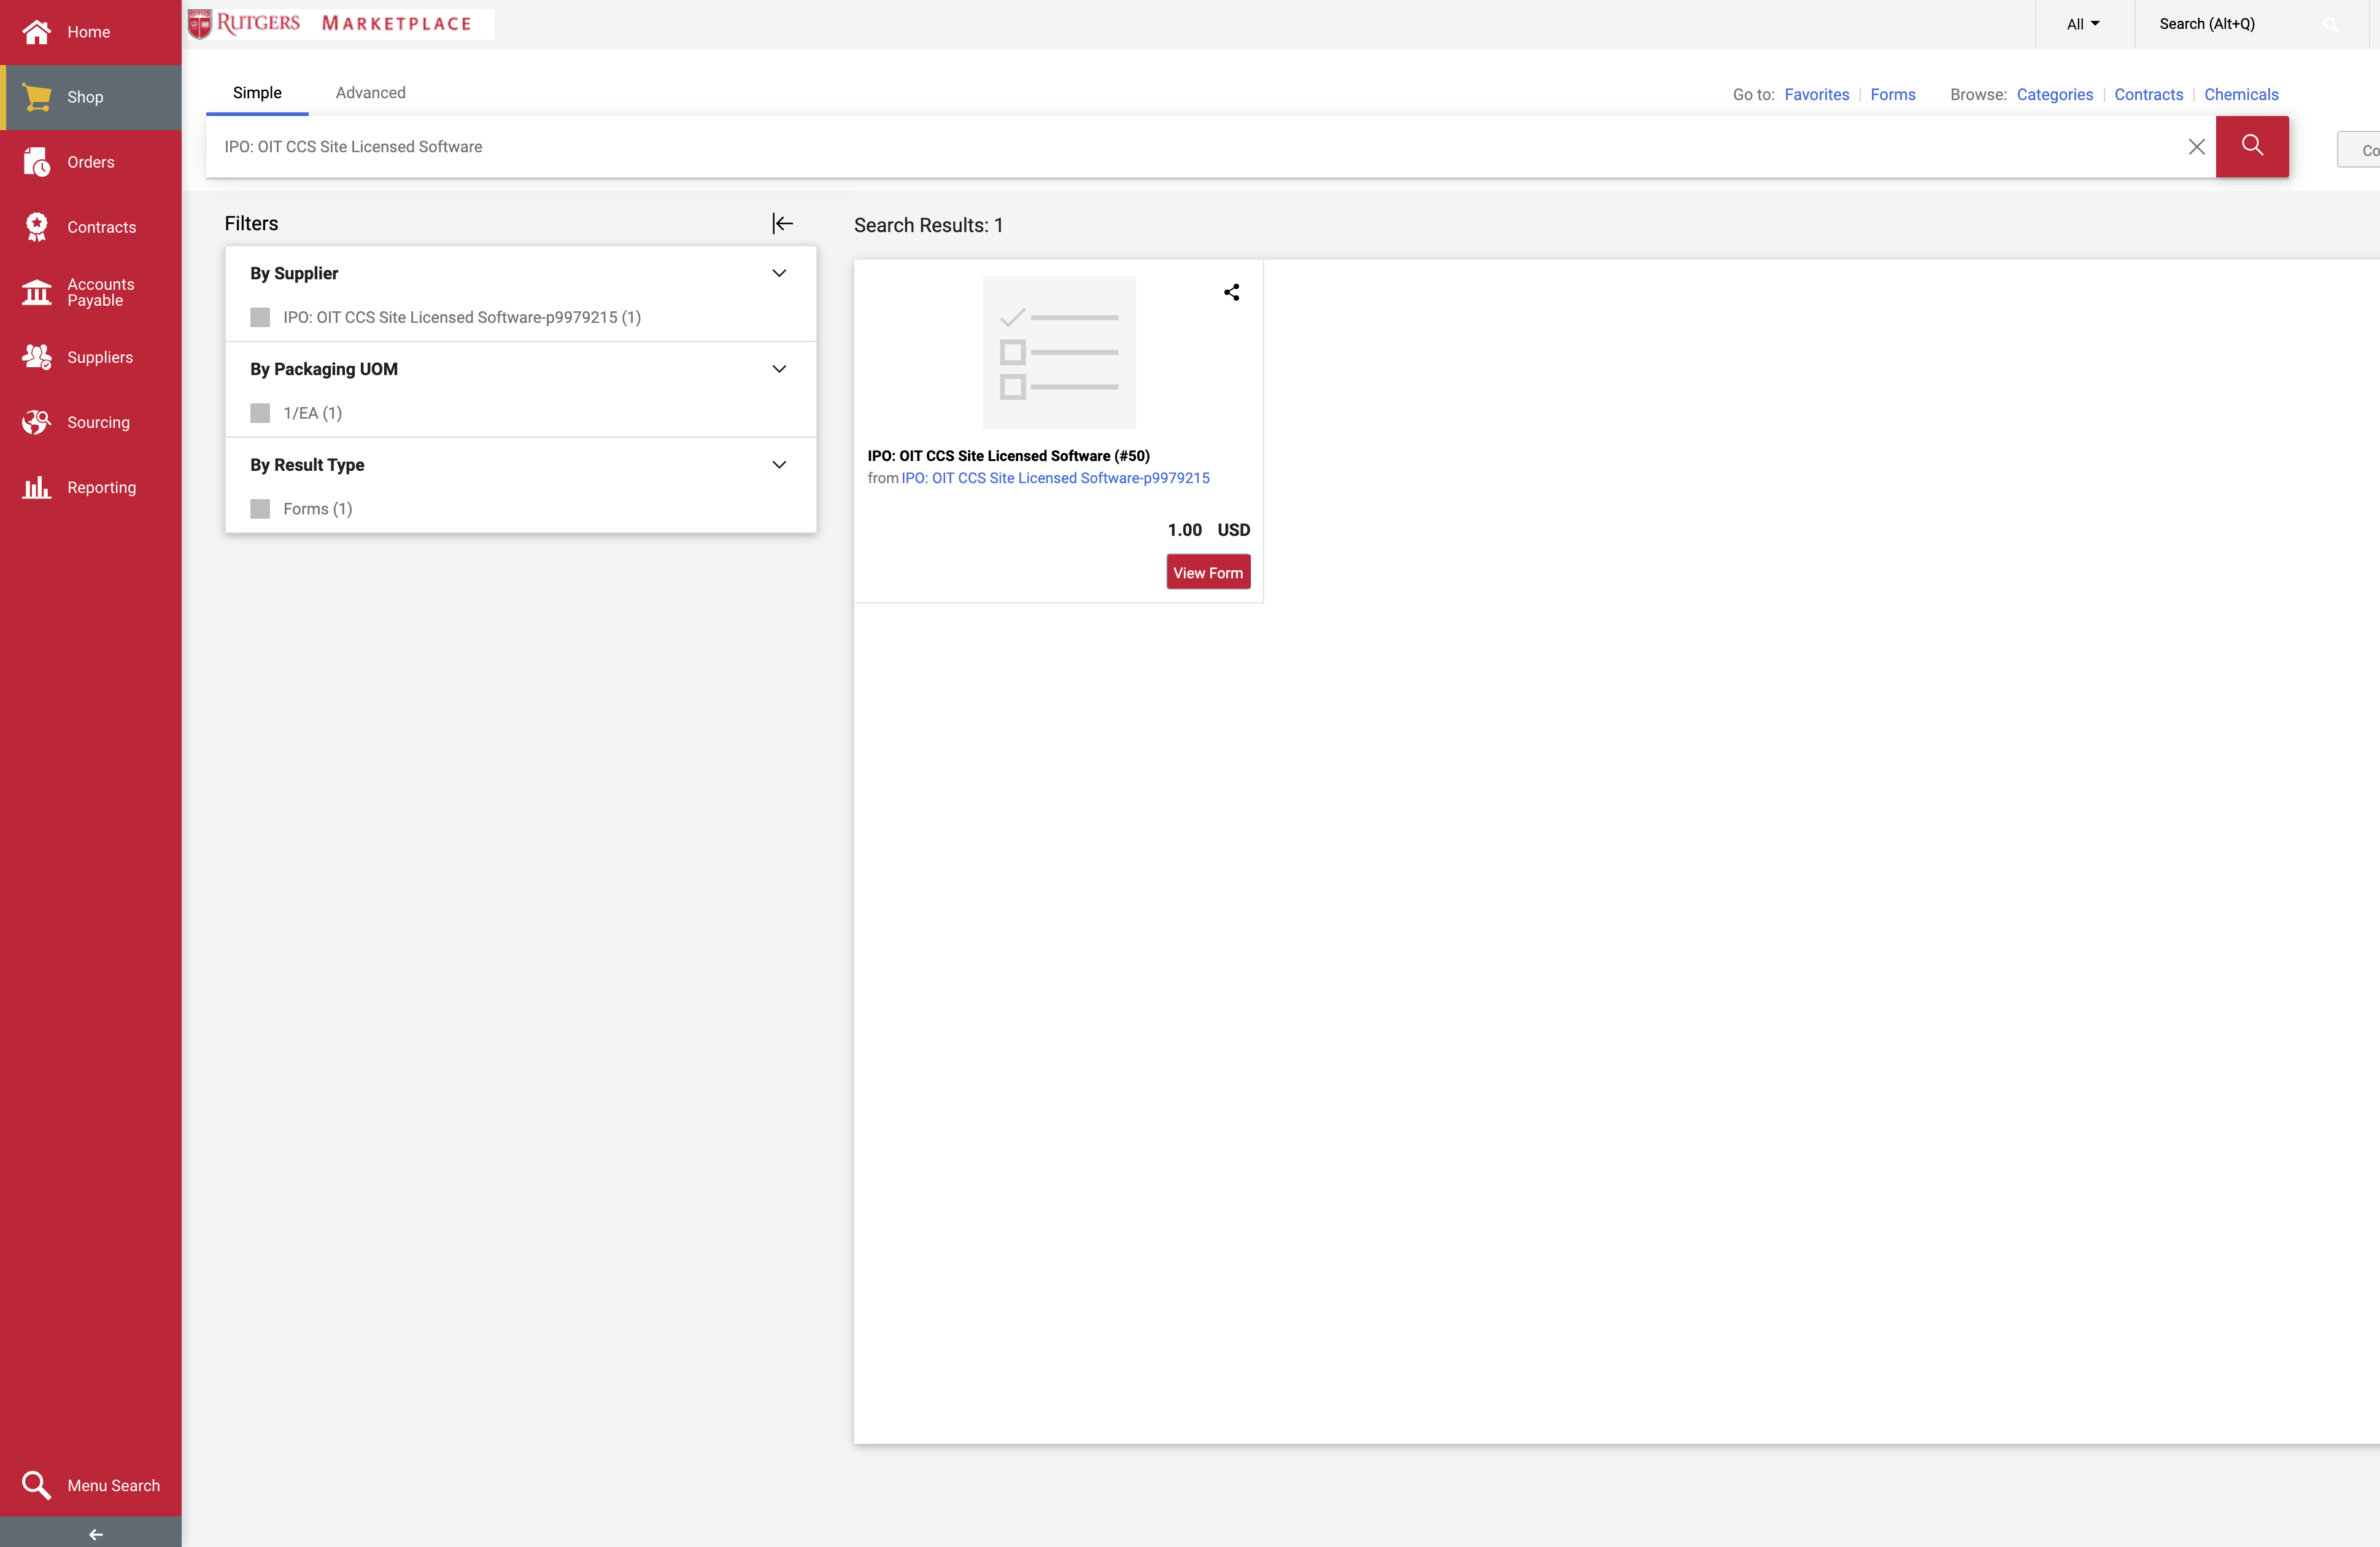The width and height of the screenshot is (2380, 1547).
Task: Open the Menu Search magnifier icon
Action: [x=37, y=1485]
